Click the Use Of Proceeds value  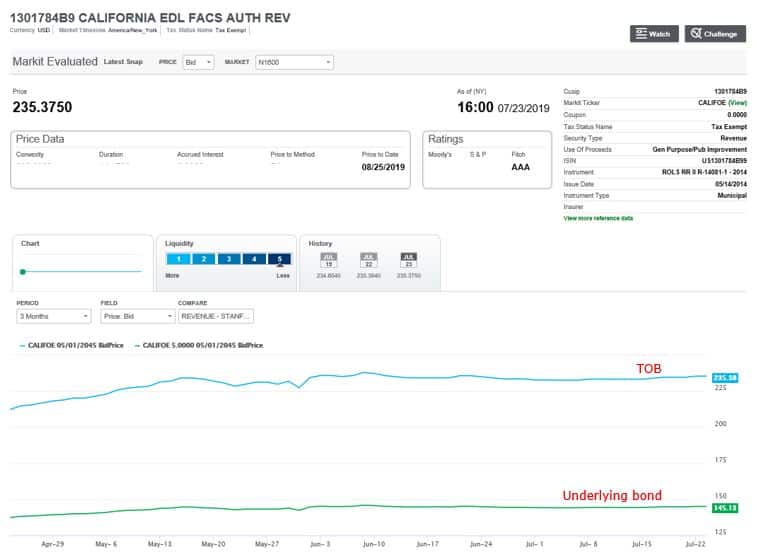(x=700, y=150)
